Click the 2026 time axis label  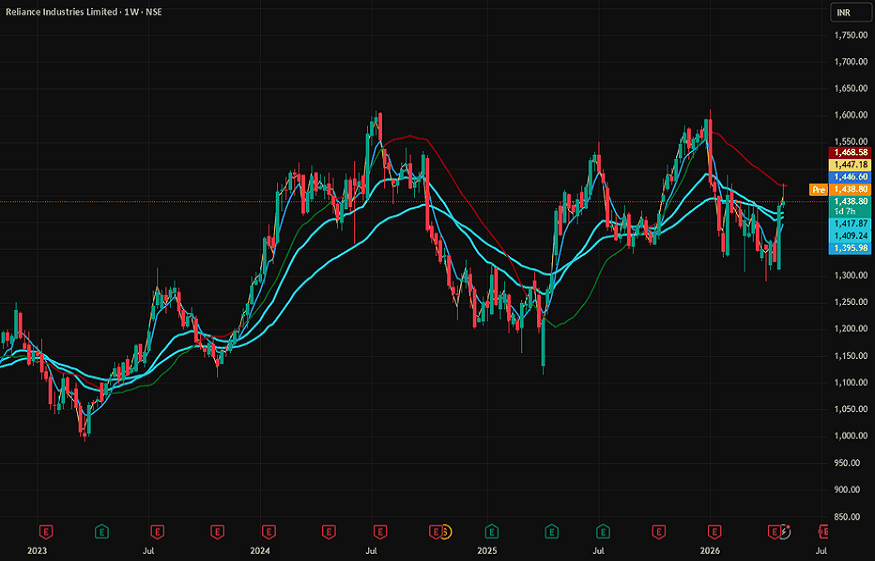[x=710, y=551]
